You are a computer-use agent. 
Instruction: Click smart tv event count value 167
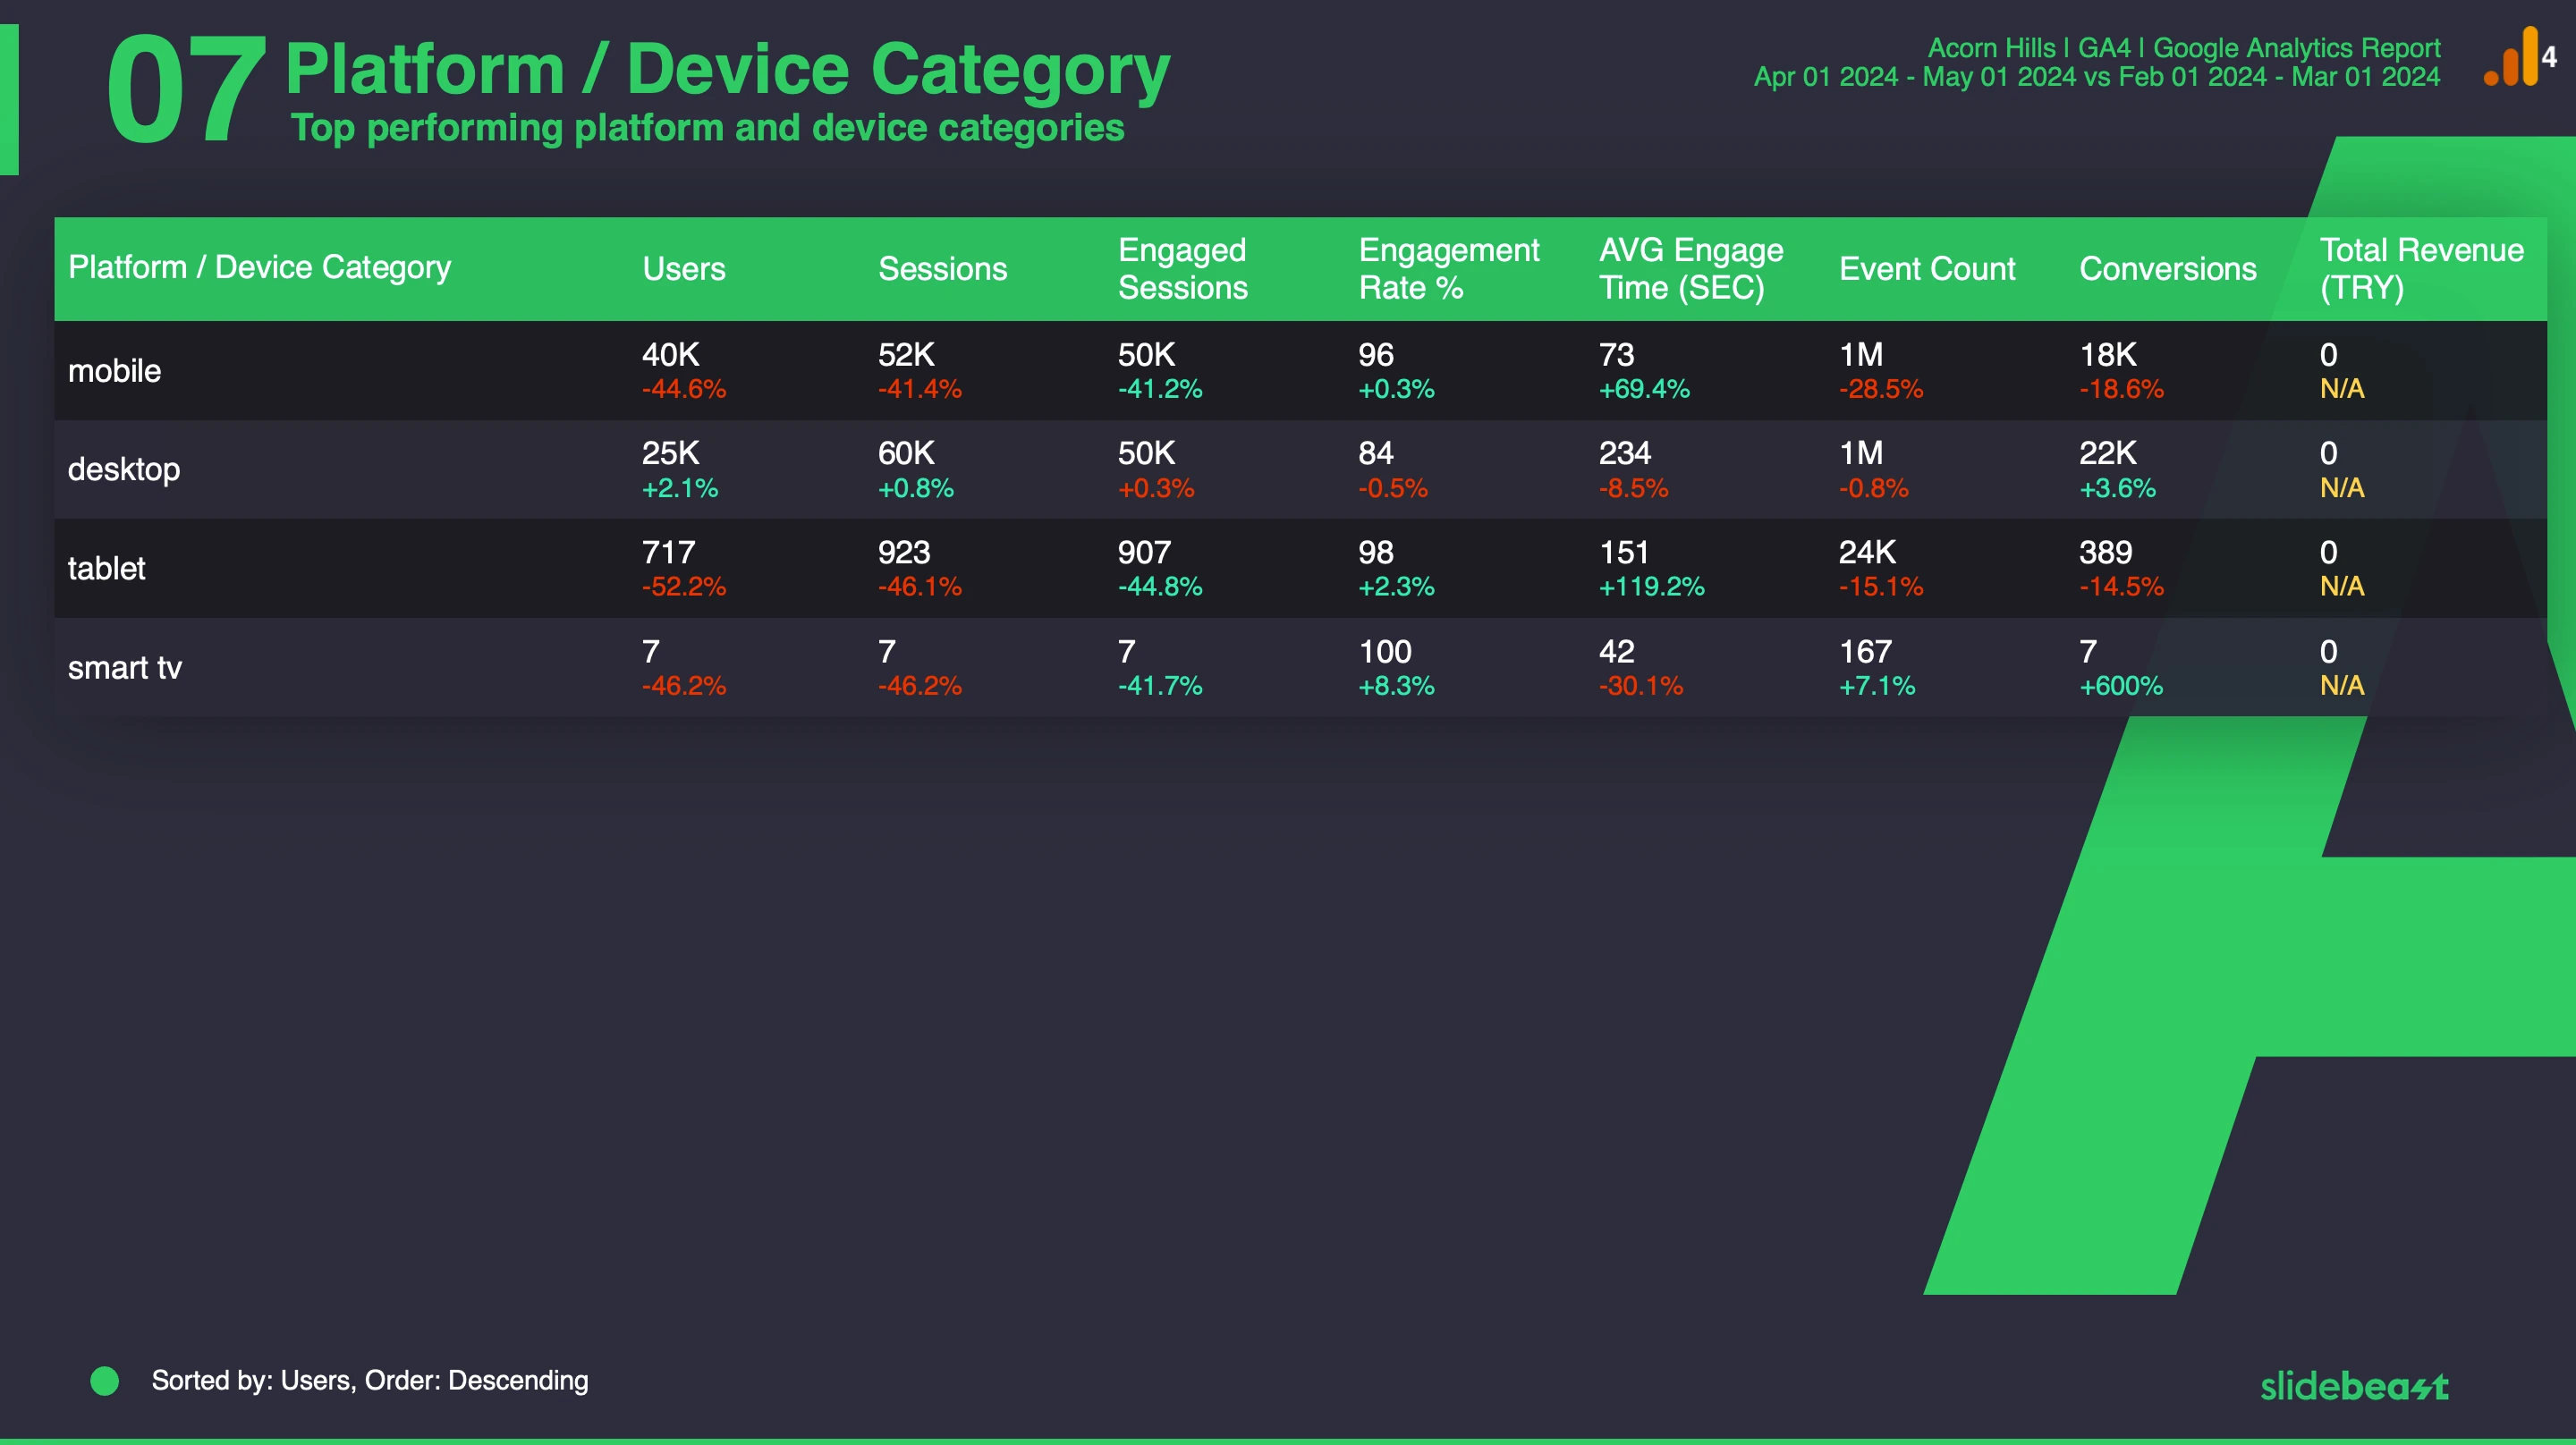tap(1865, 652)
